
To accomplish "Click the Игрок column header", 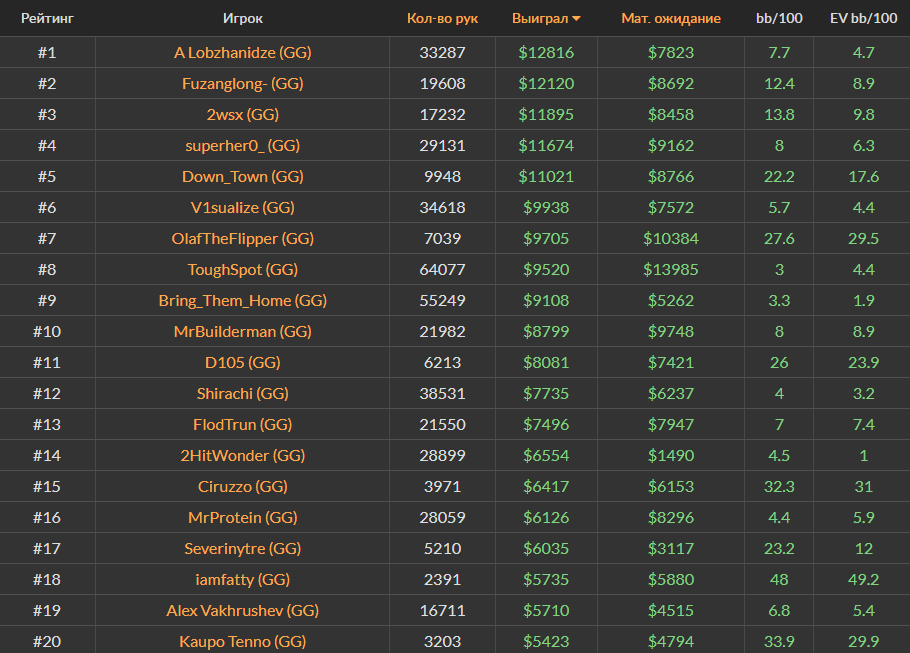I will point(243,18).
